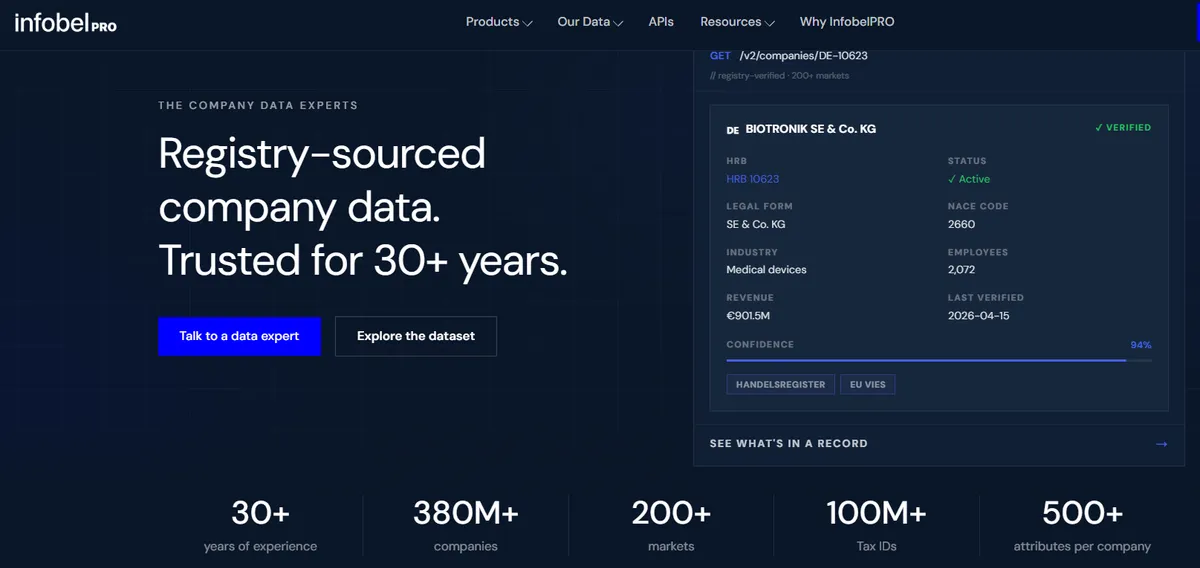Click the Verified badge on BIOTRONIK card
This screenshot has width=1200, height=568.
point(1123,128)
